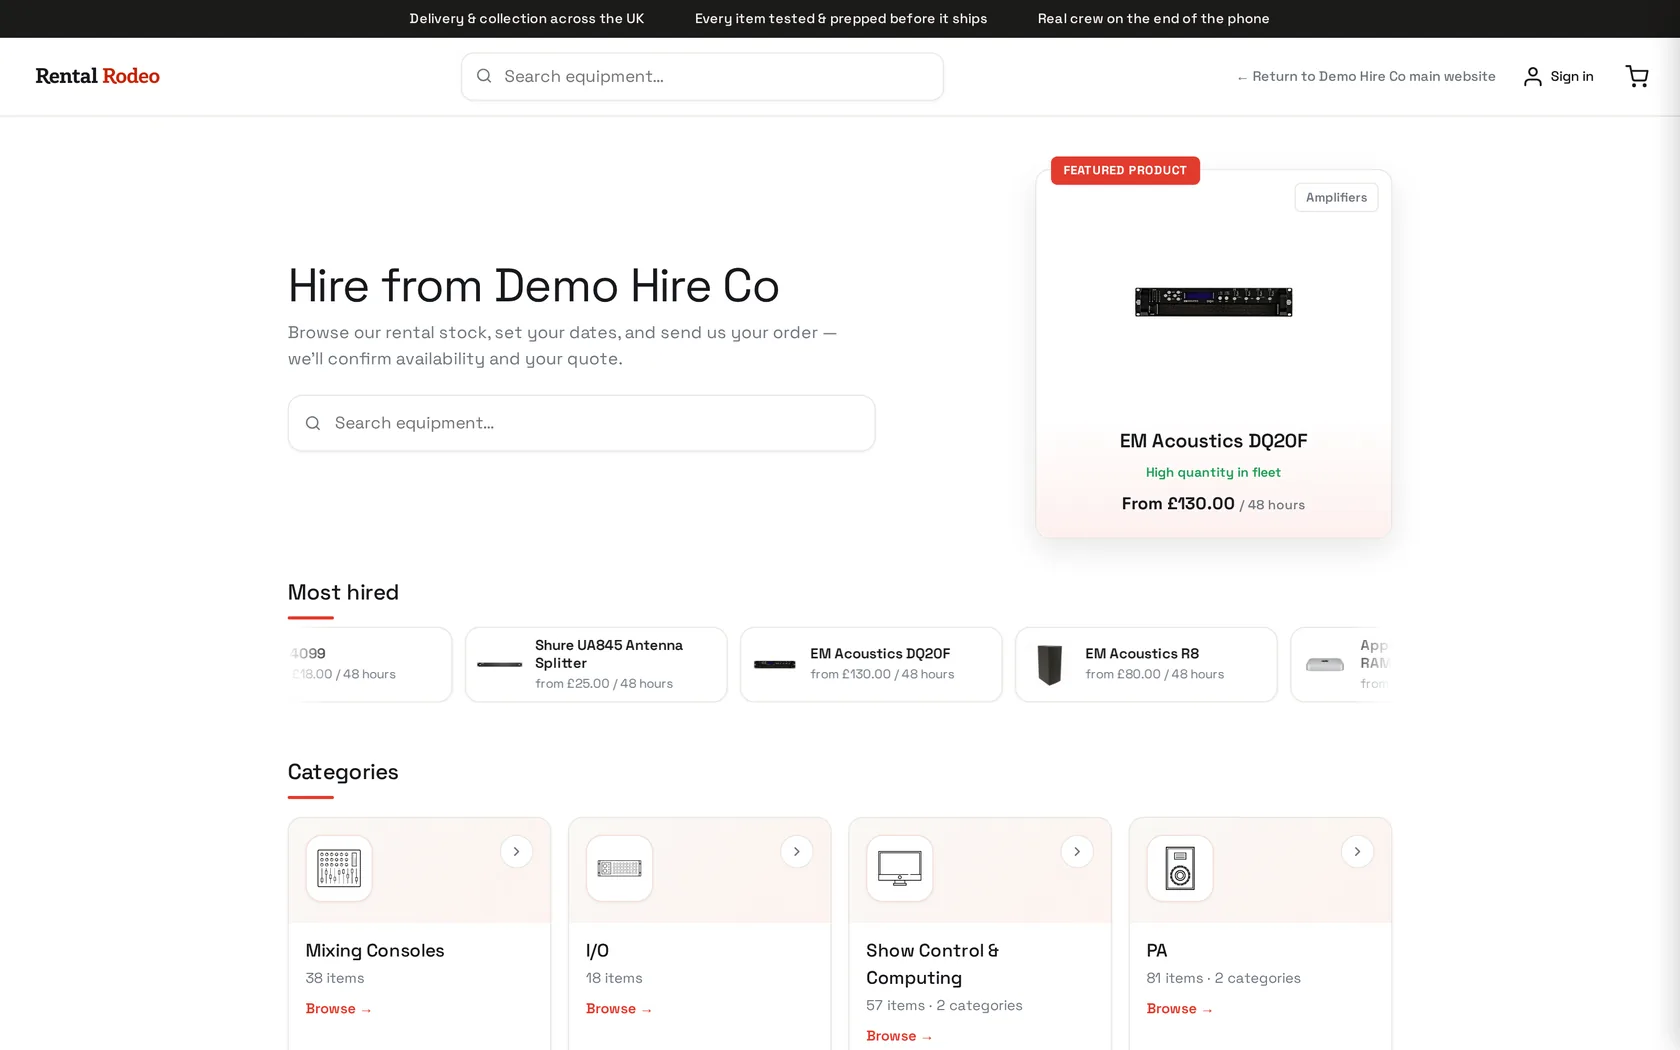Click the Sign in link text

coord(1572,76)
